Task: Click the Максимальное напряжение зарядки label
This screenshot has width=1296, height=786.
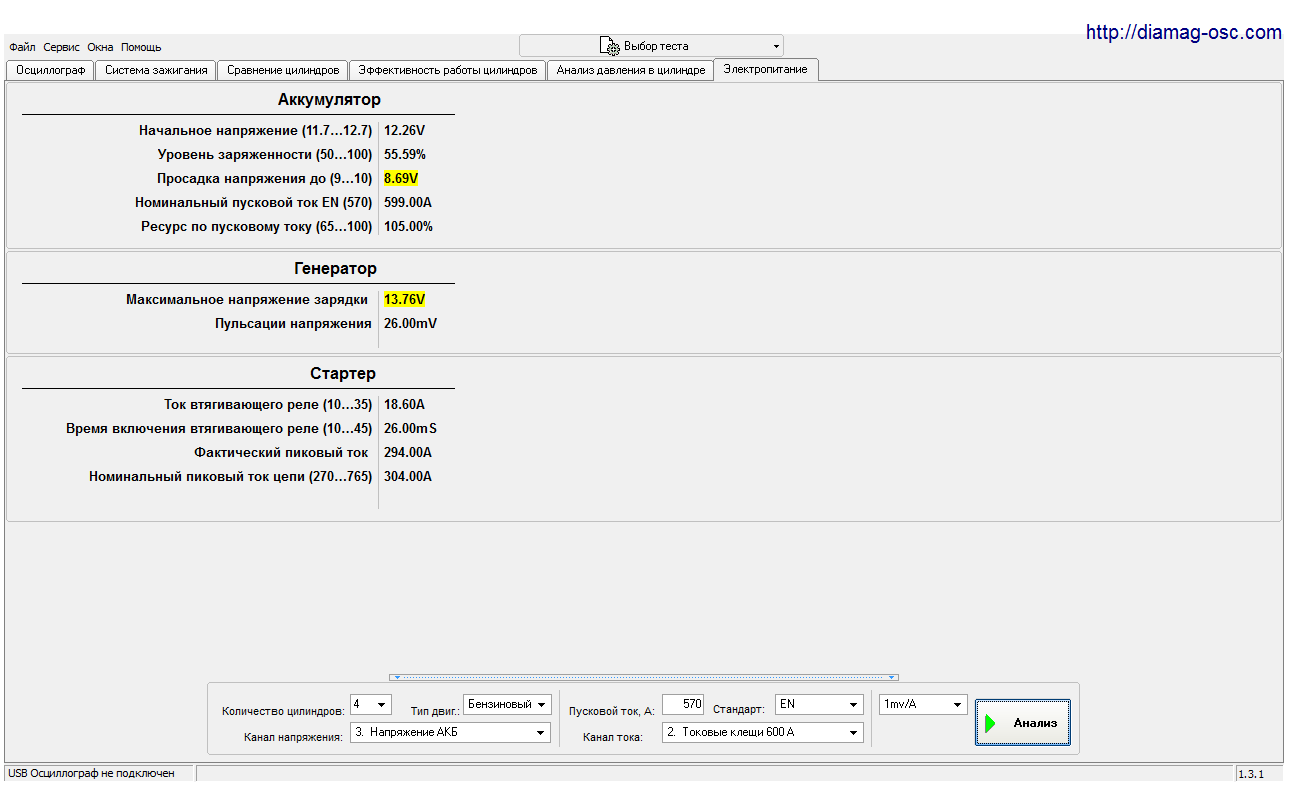Action: pyautogui.click(x=247, y=300)
